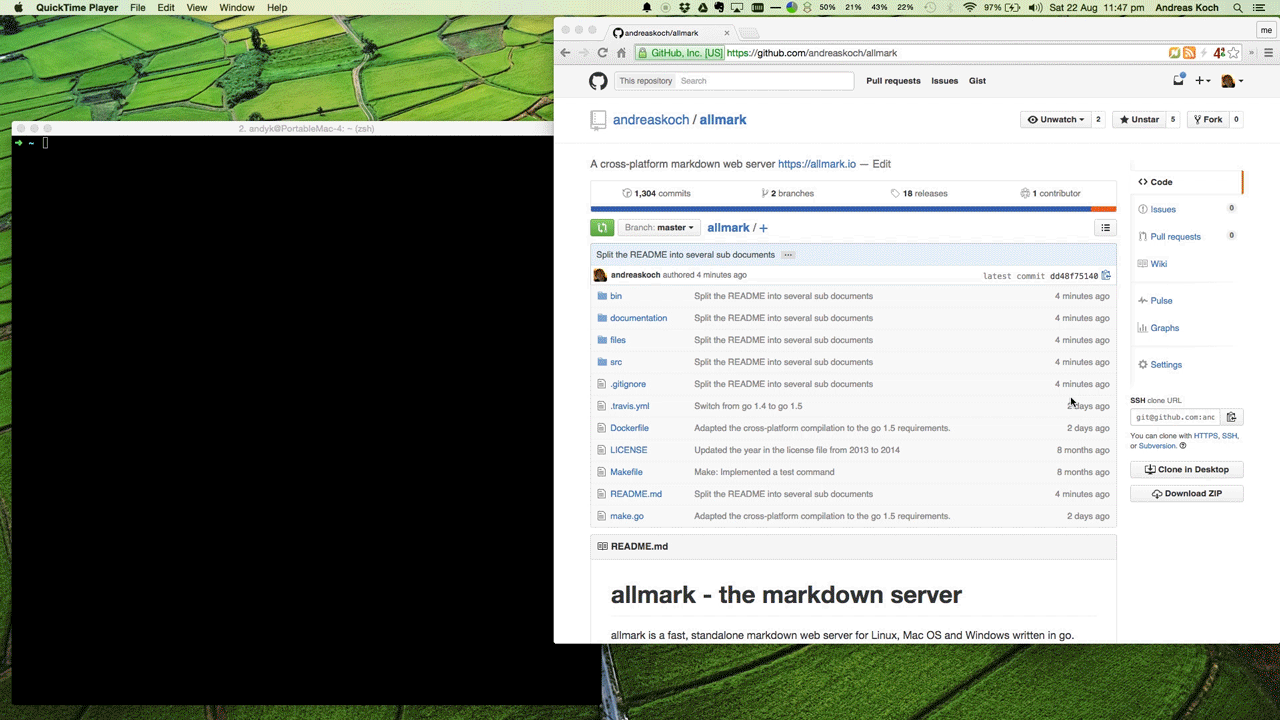
Task: Open the Makefile
Action: pyautogui.click(x=626, y=472)
